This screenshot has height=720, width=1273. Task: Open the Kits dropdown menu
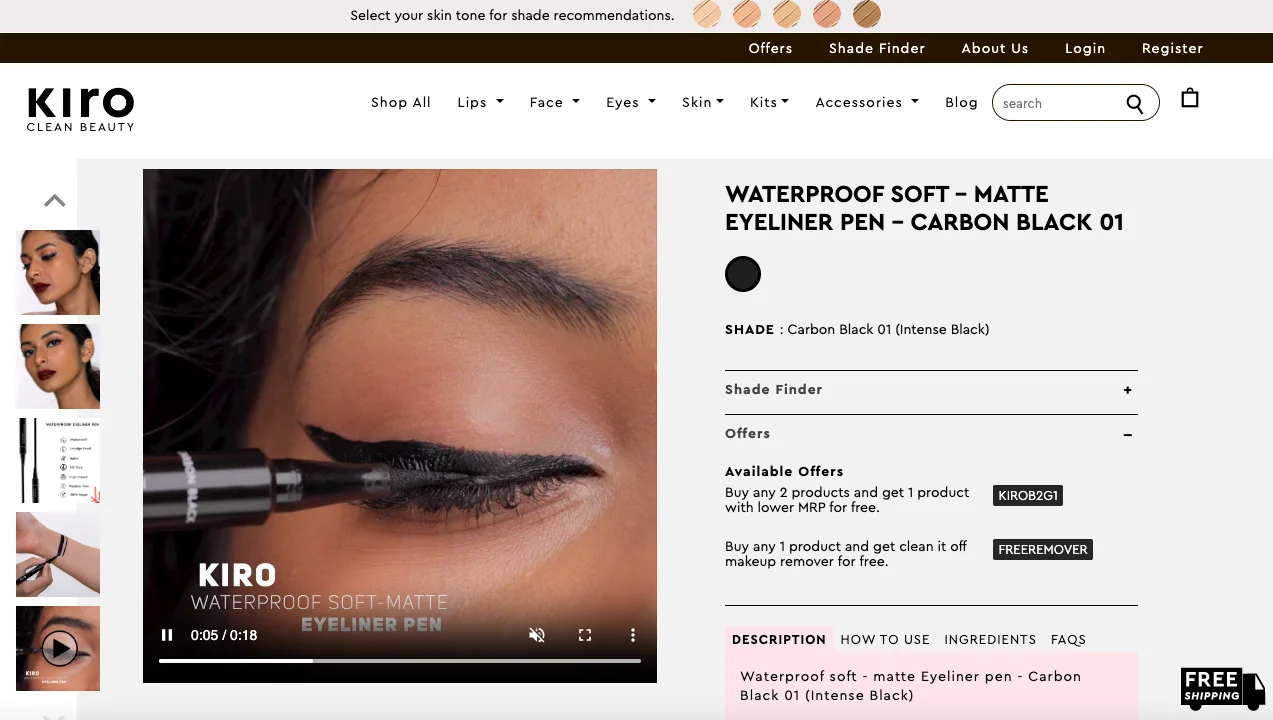(x=770, y=102)
